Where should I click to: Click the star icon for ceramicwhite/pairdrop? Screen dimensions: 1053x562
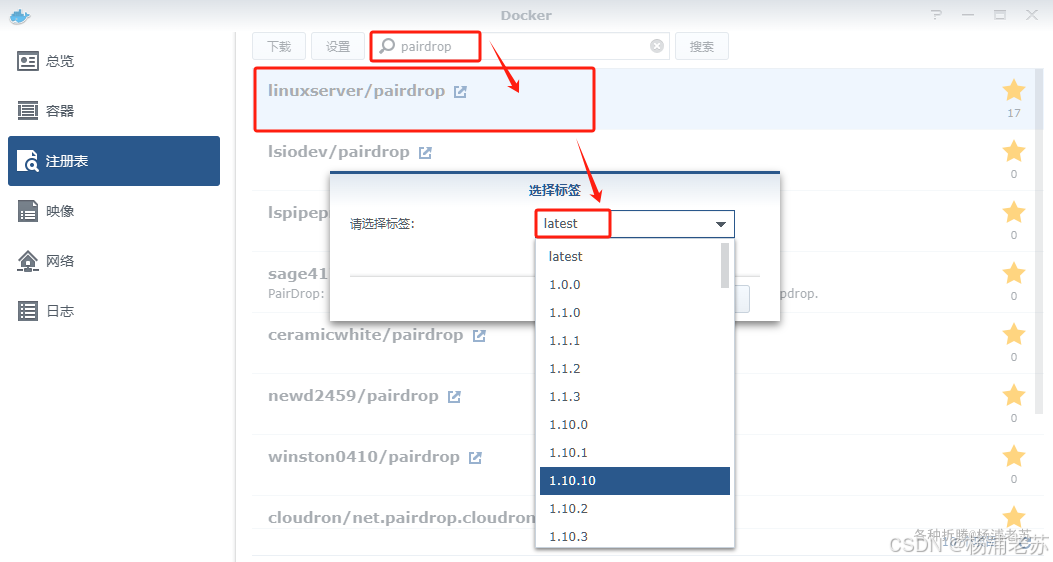pos(1013,334)
